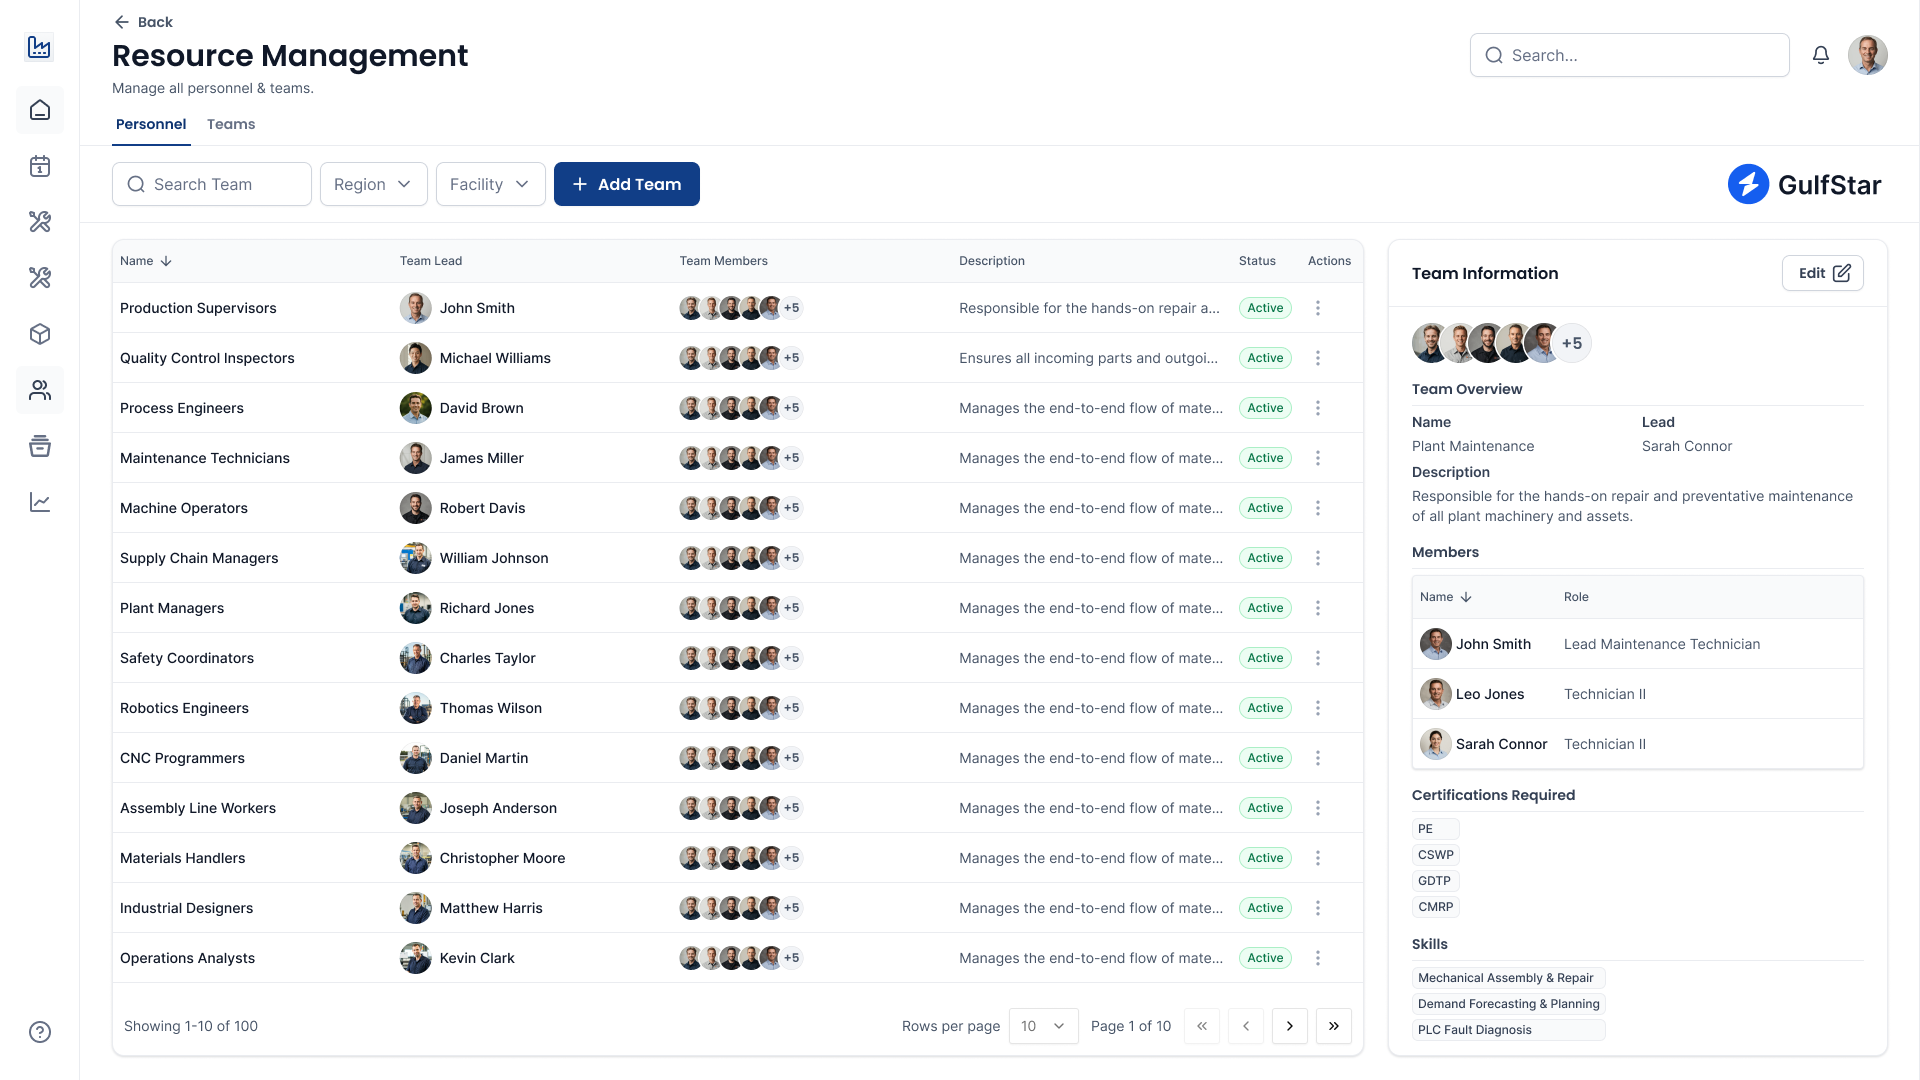Switch to the Teams tab
The image size is (1920, 1080).
click(231, 124)
